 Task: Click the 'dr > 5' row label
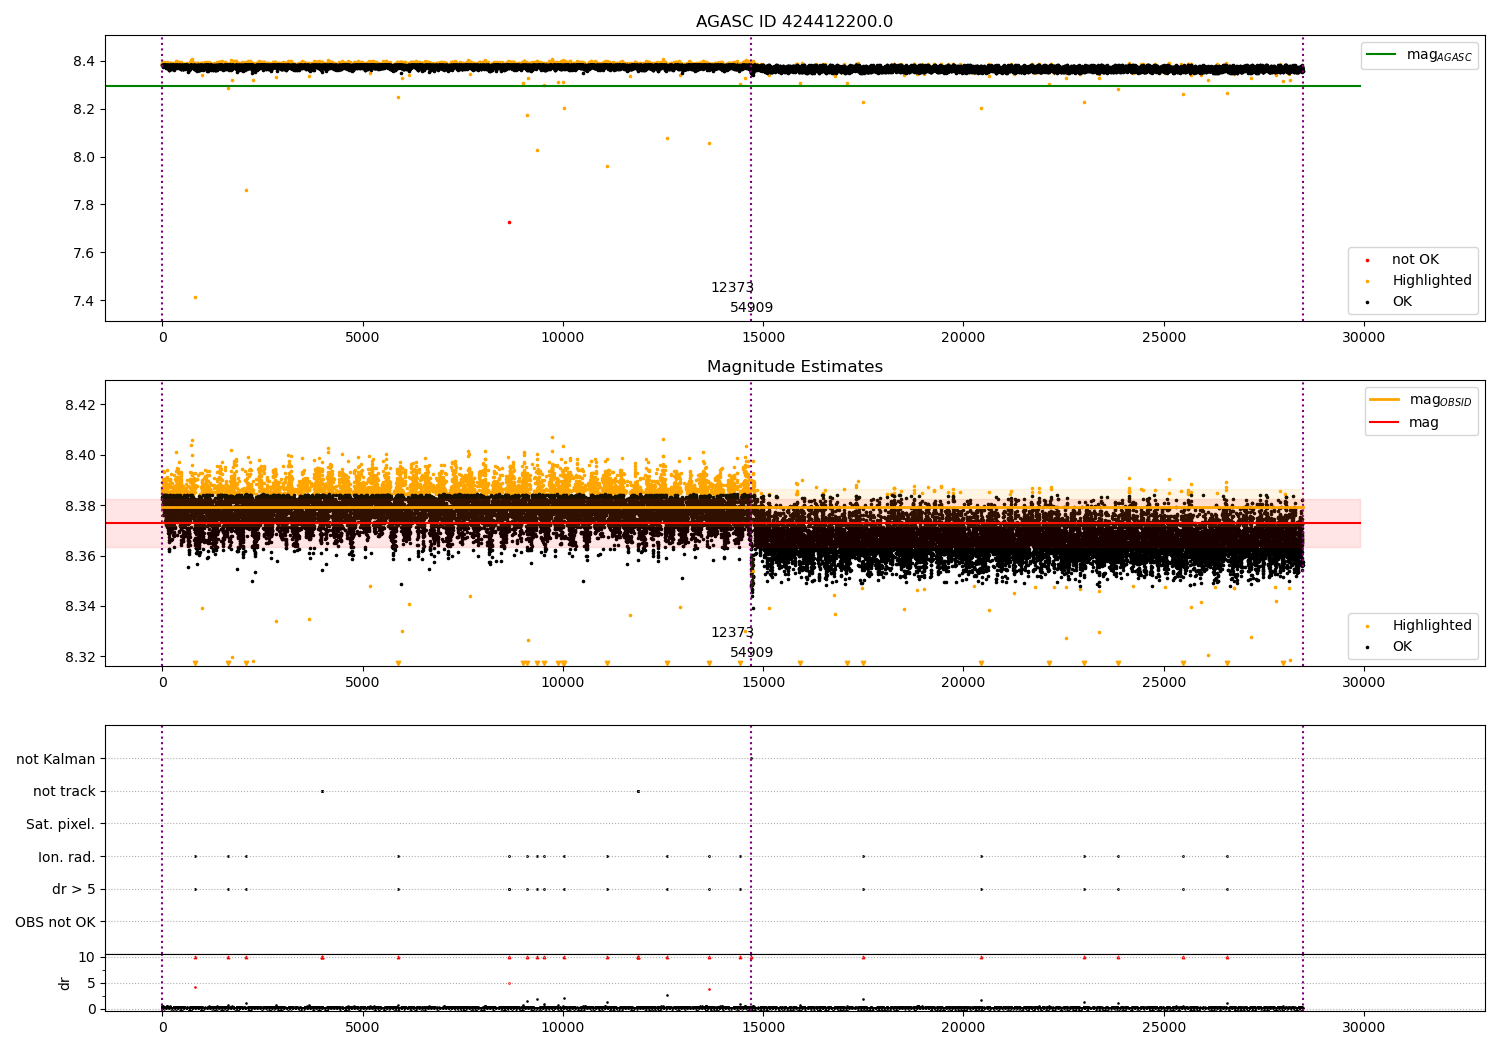coord(74,889)
